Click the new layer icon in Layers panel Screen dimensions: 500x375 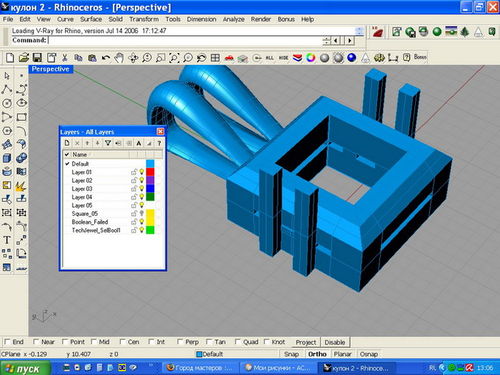pos(67,143)
